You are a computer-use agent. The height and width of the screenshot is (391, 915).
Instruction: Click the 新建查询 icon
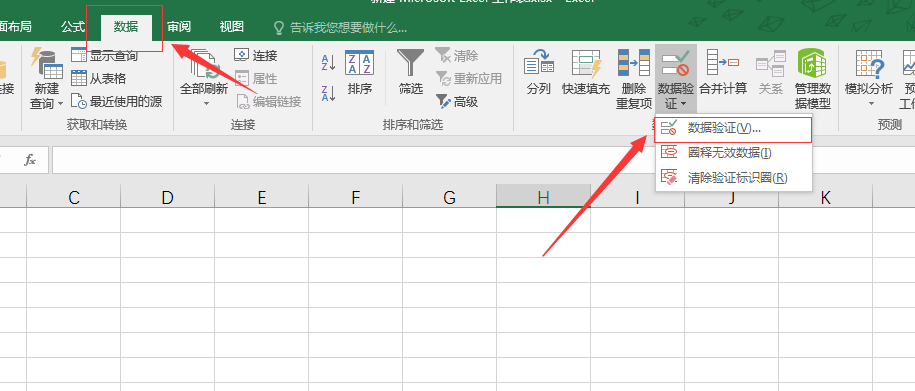pos(47,64)
